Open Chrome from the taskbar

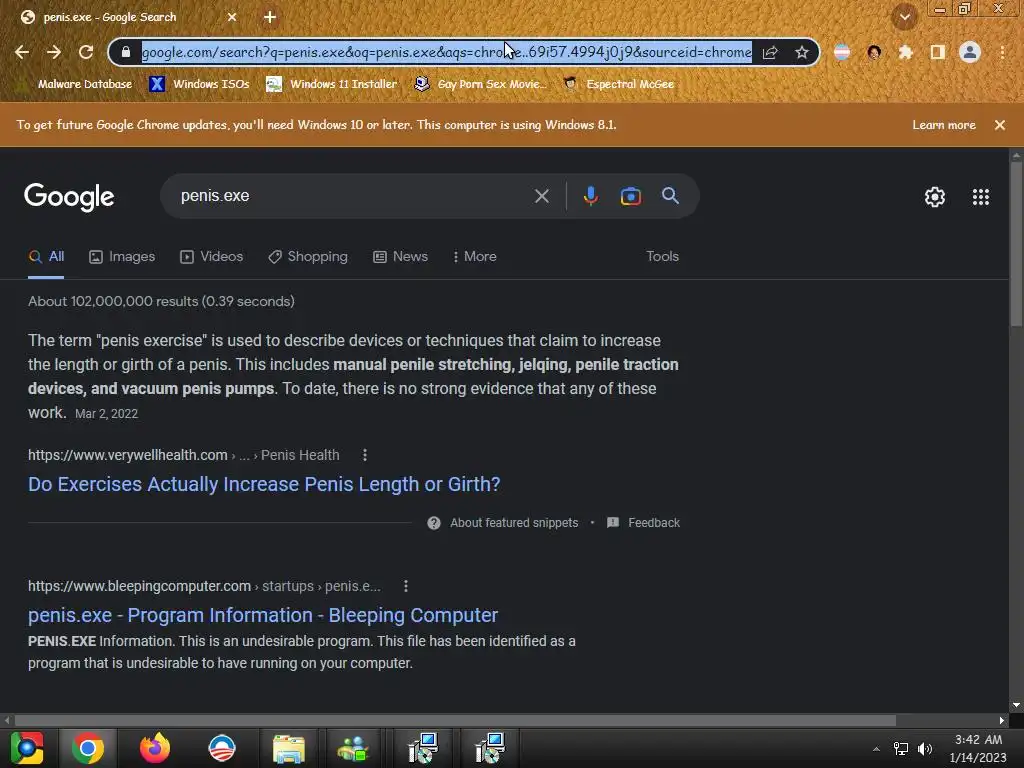(88, 748)
